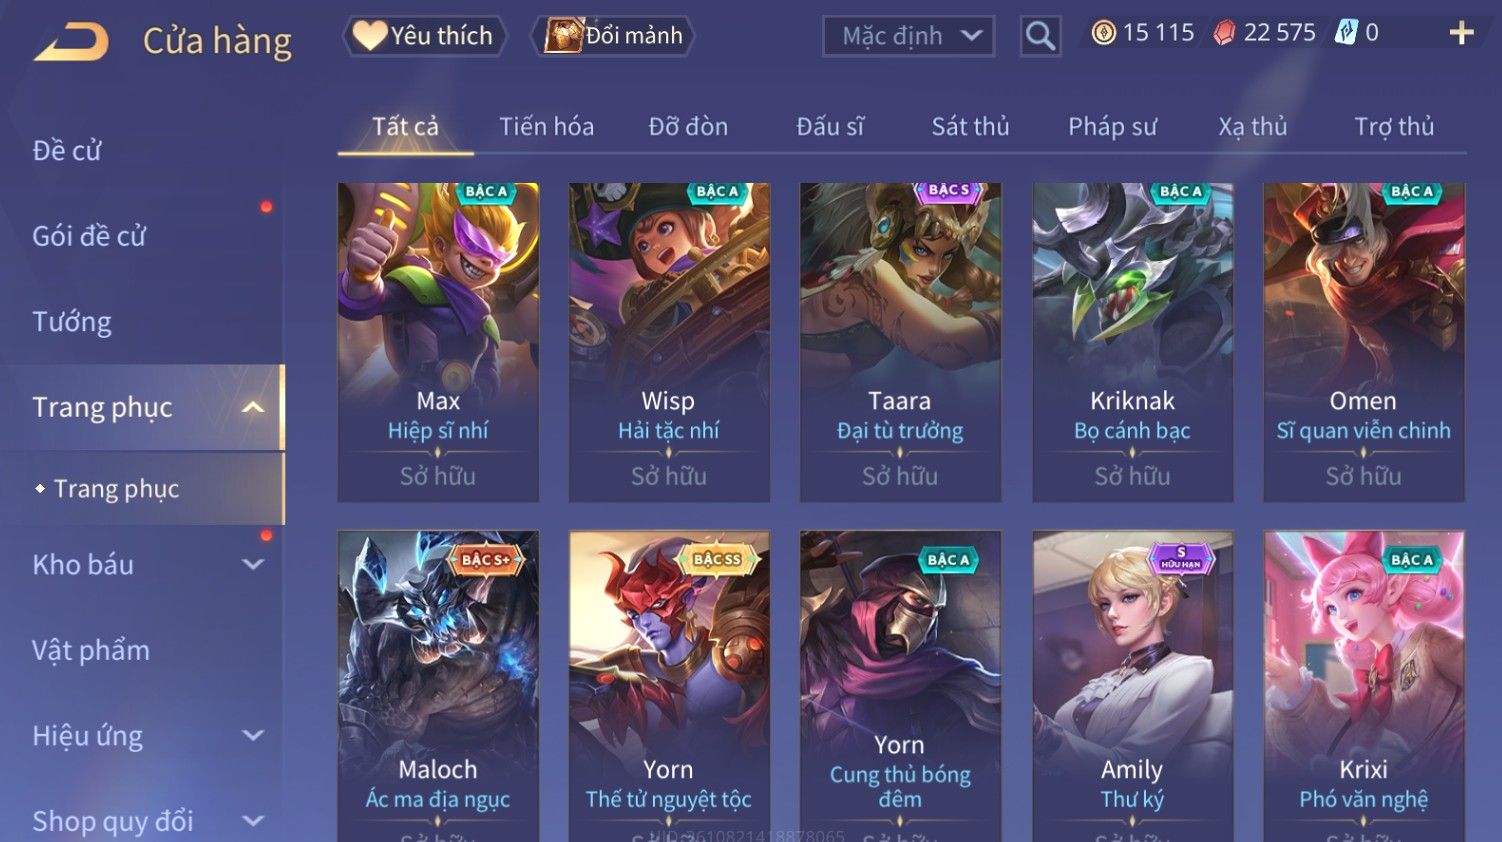Click the chest icon in Đổi mảnh
This screenshot has height=842, width=1502.
tap(563, 36)
